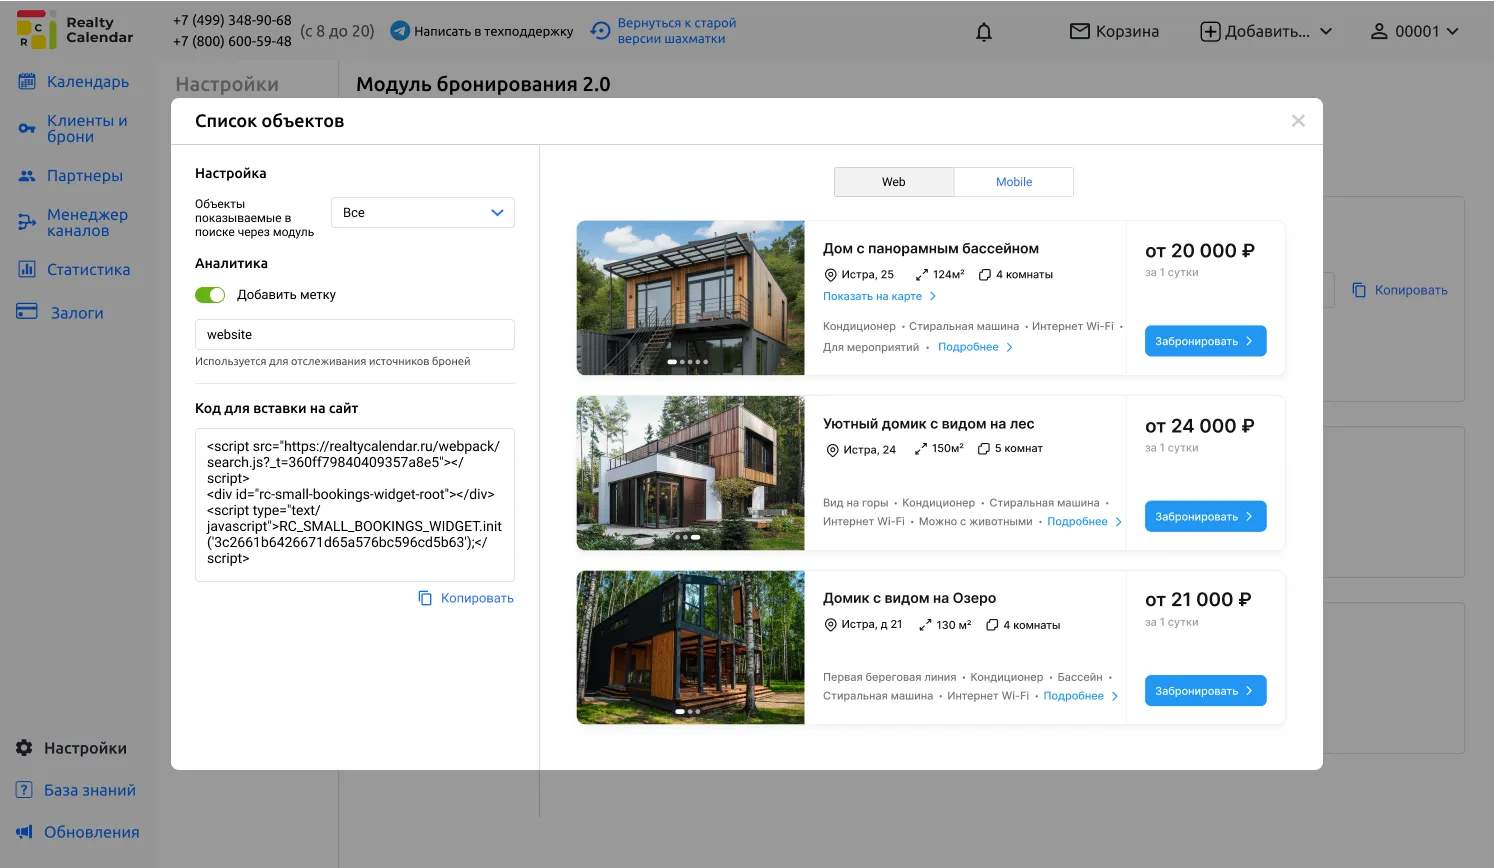Toggle the Добавить метку switch
This screenshot has height=868, width=1494.
(210, 295)
